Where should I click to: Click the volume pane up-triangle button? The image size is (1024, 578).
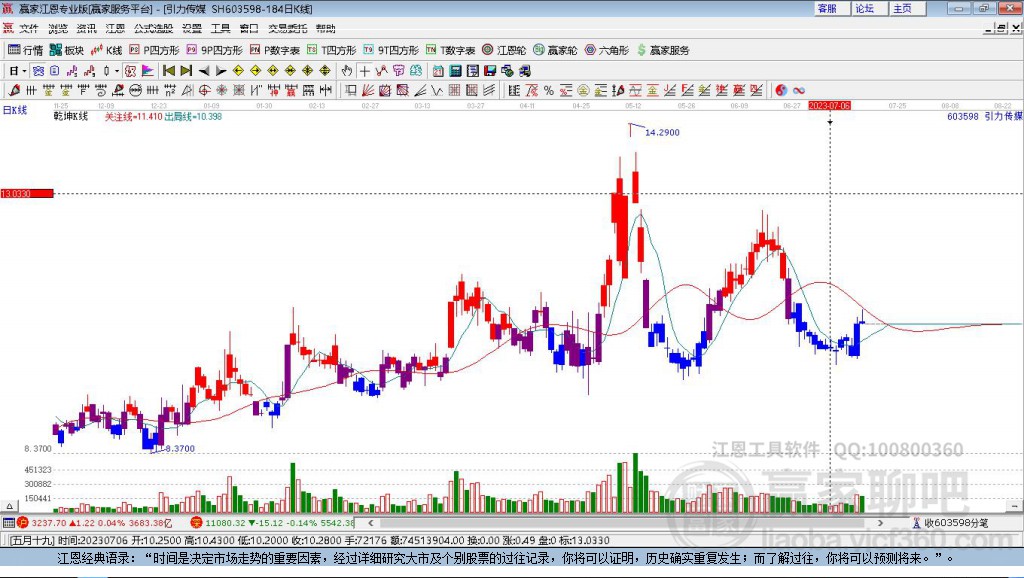(9, 506)
